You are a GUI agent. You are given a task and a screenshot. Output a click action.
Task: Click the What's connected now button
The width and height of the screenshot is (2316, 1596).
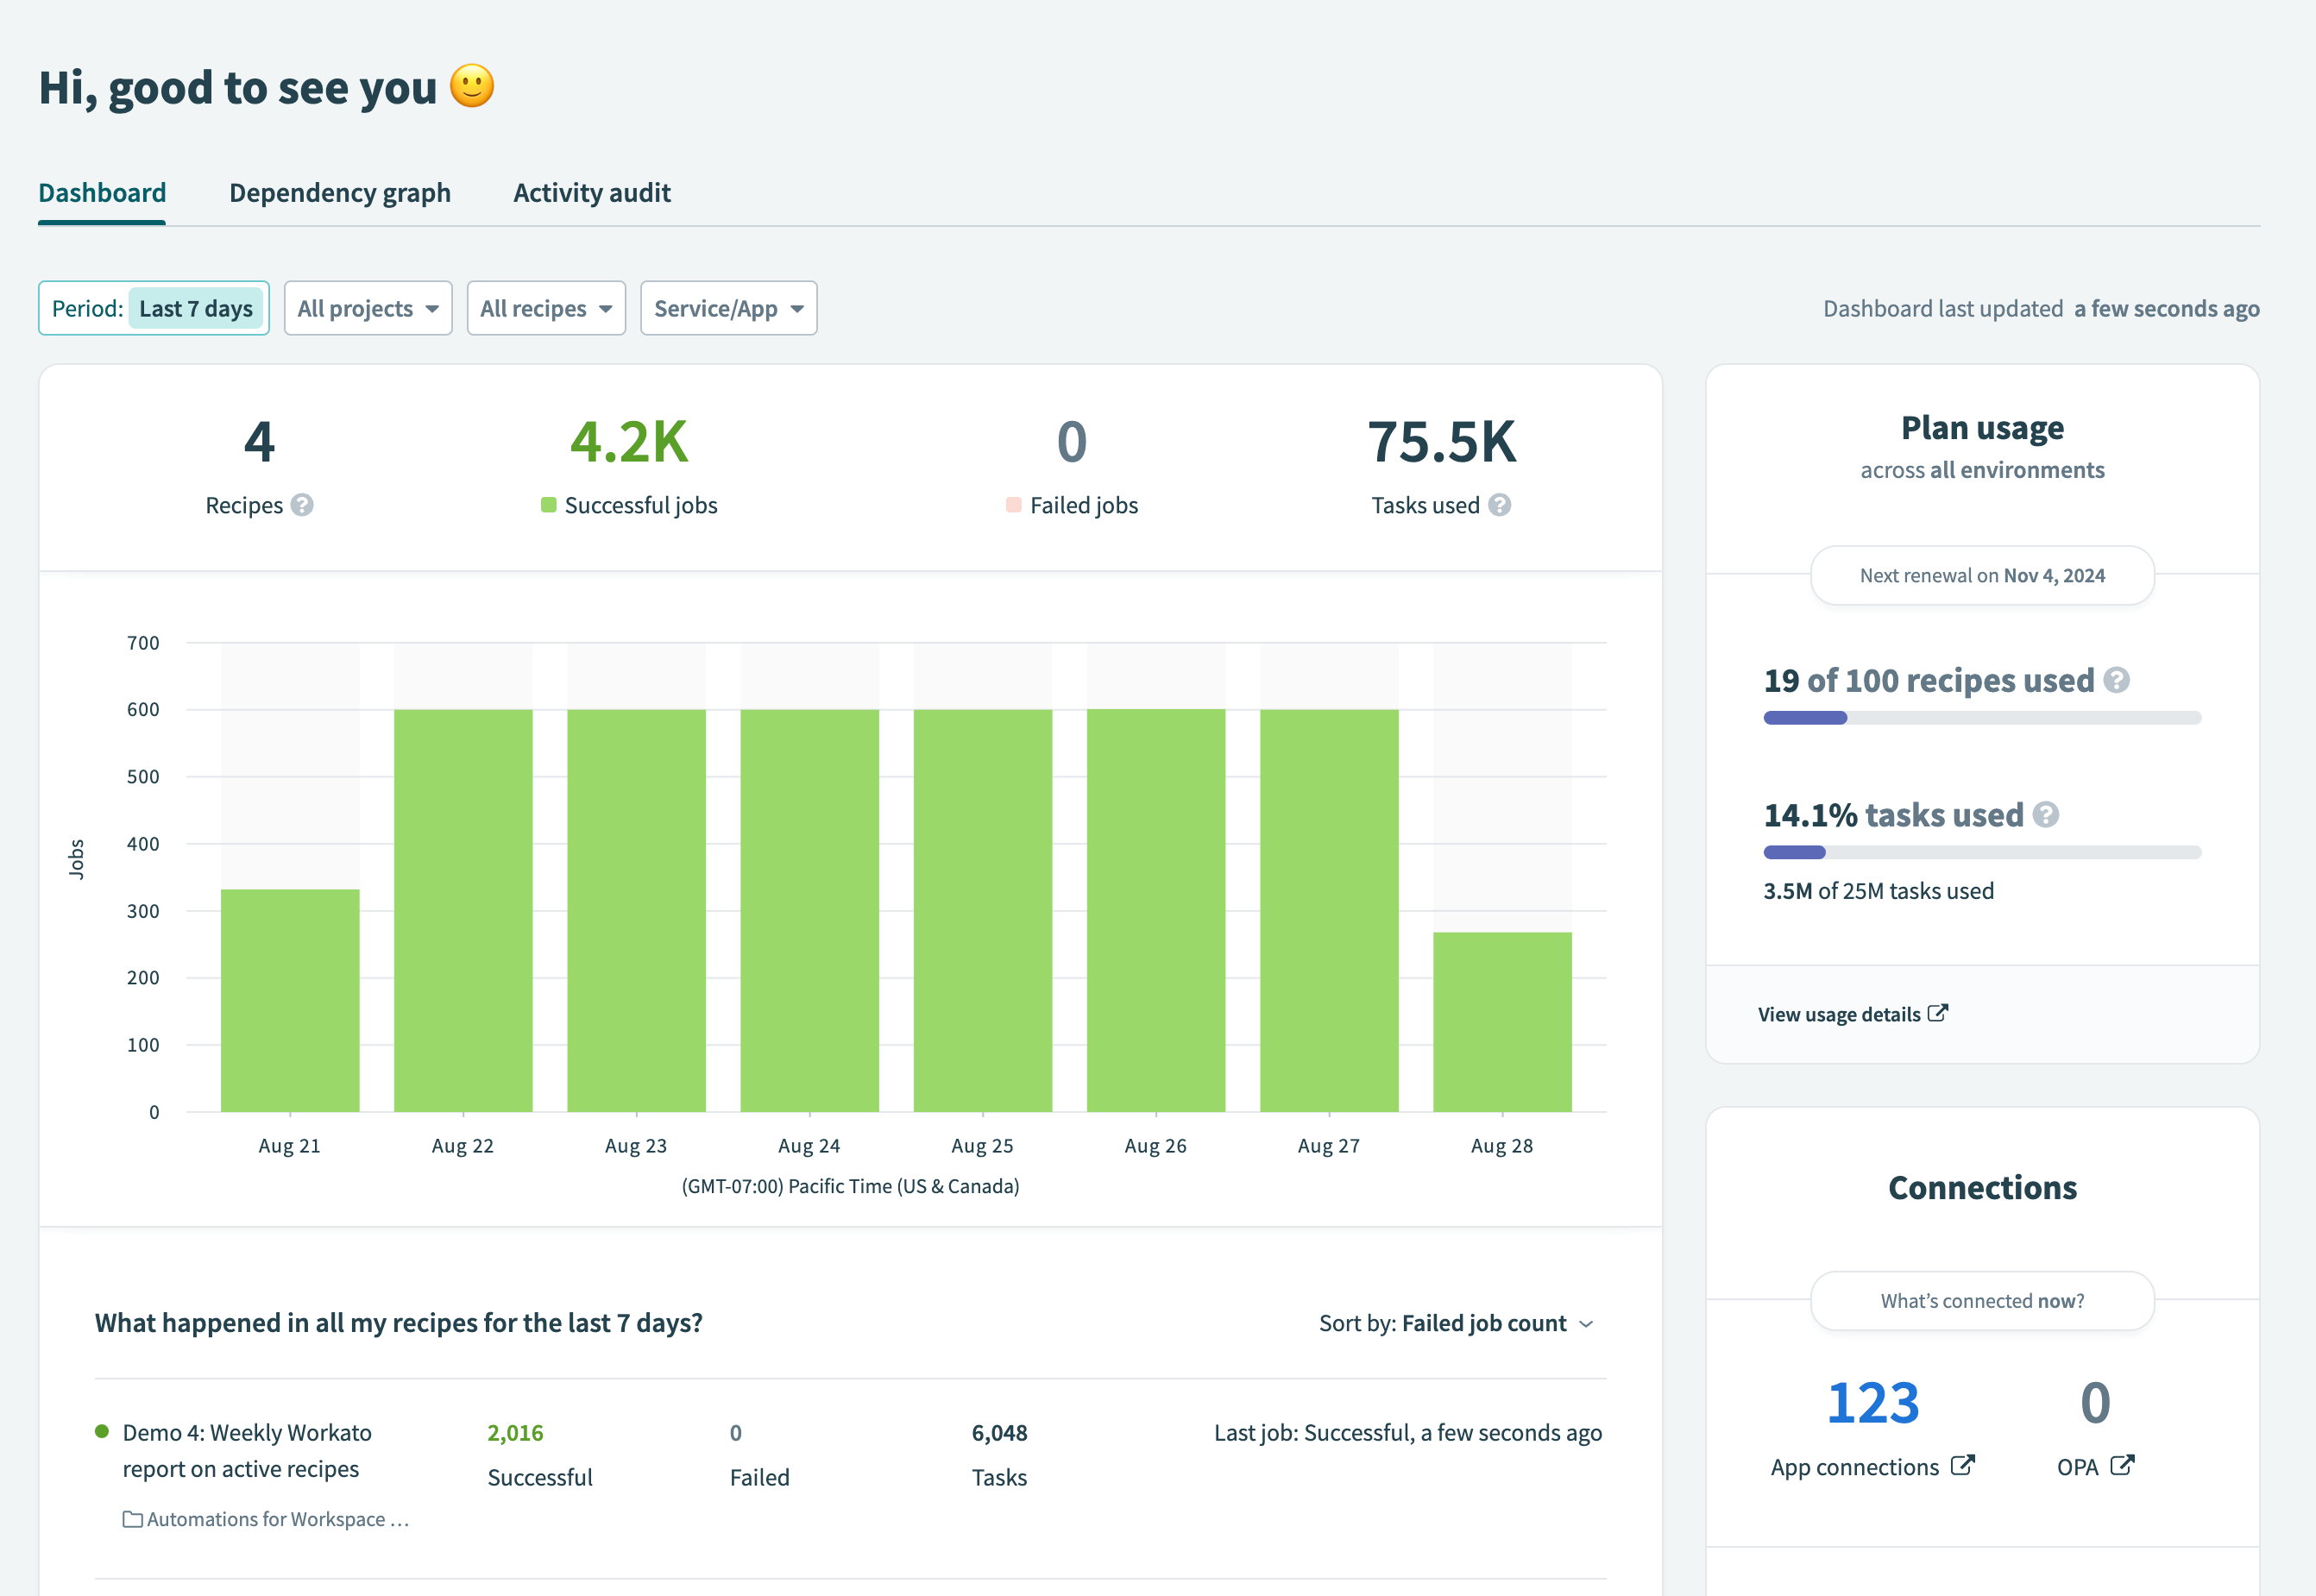point(1982,1300)
